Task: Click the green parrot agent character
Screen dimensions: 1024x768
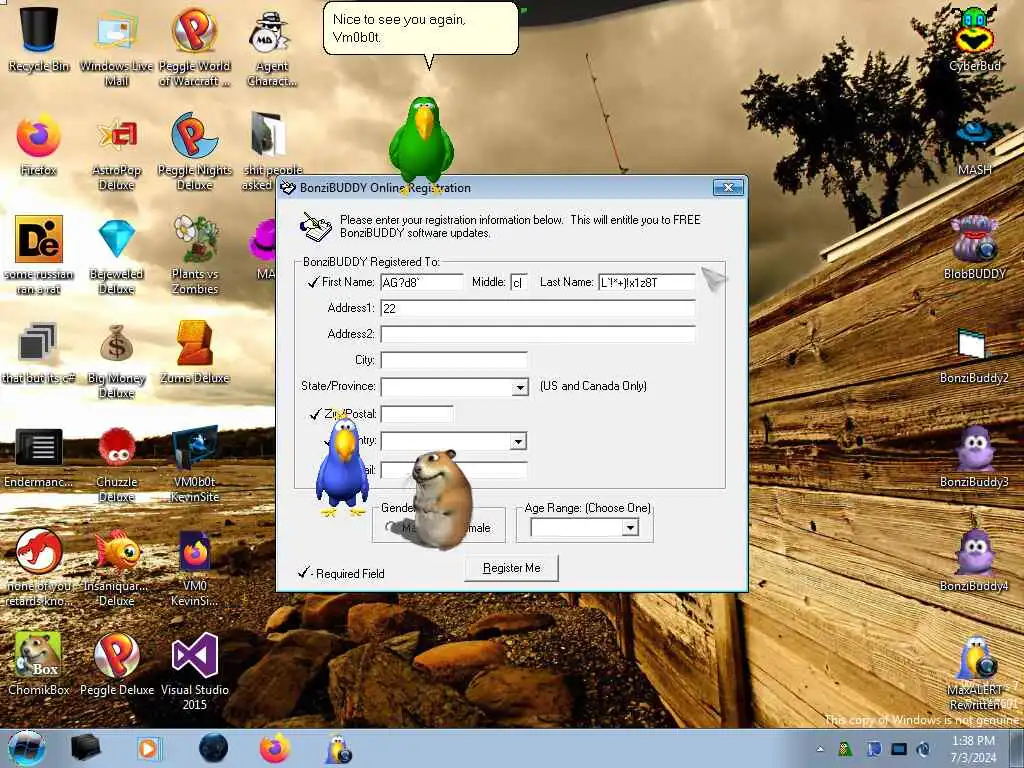Action: tap(422, 145)
